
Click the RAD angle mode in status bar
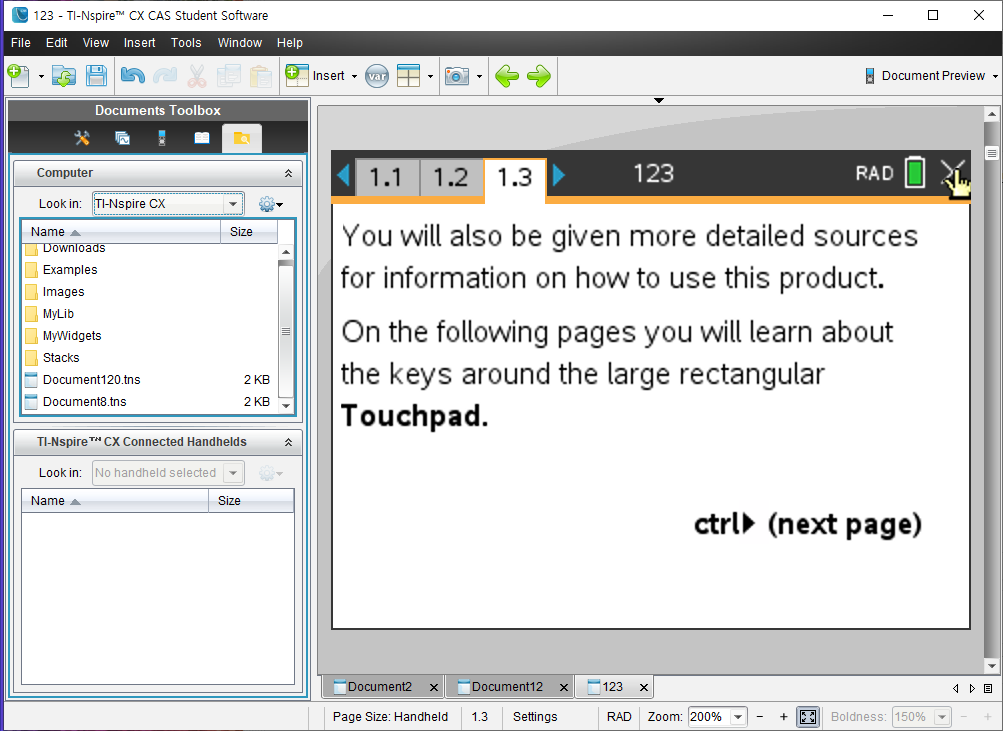pyautogui.click(x=619, y=717)
